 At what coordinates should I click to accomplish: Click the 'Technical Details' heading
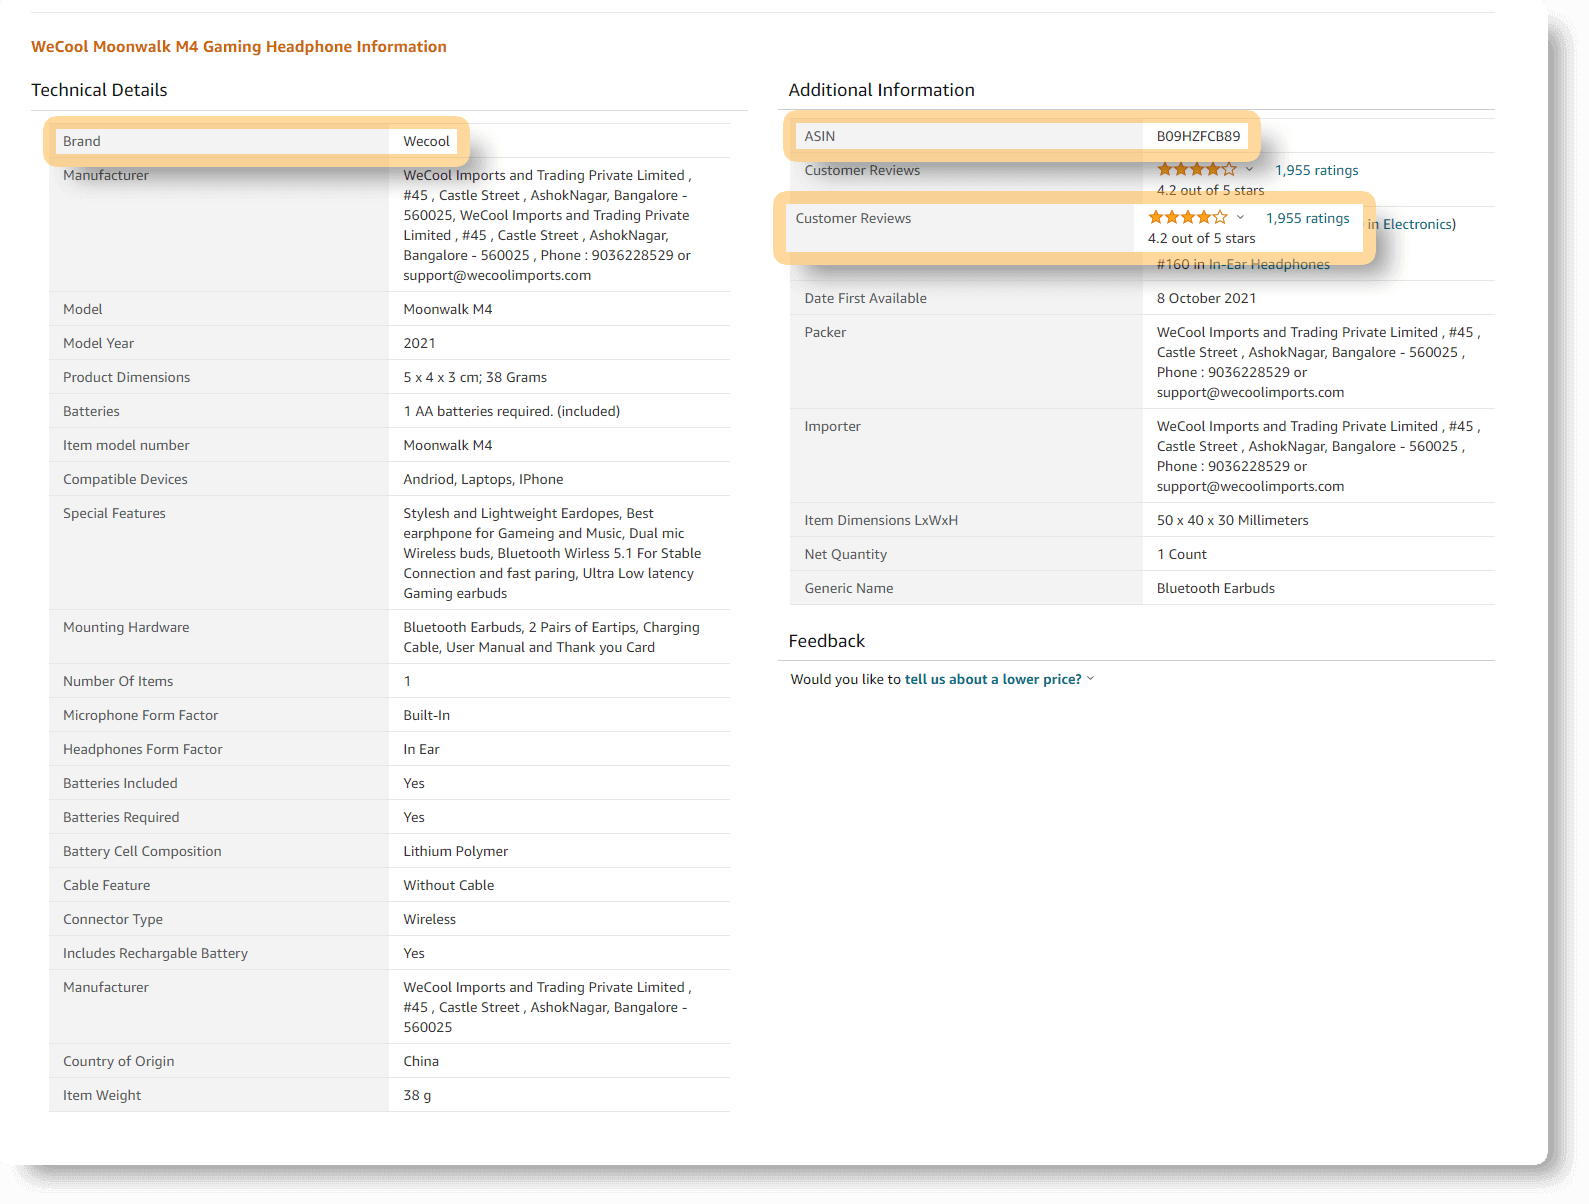(99, 90)
